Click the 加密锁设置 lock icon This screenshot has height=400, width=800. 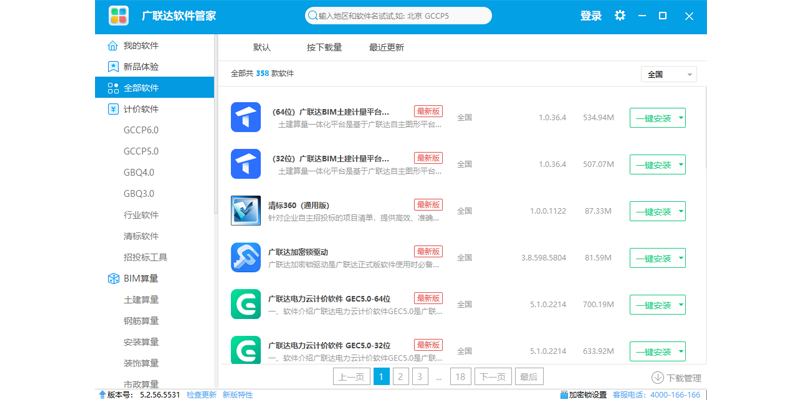(564, 395)
